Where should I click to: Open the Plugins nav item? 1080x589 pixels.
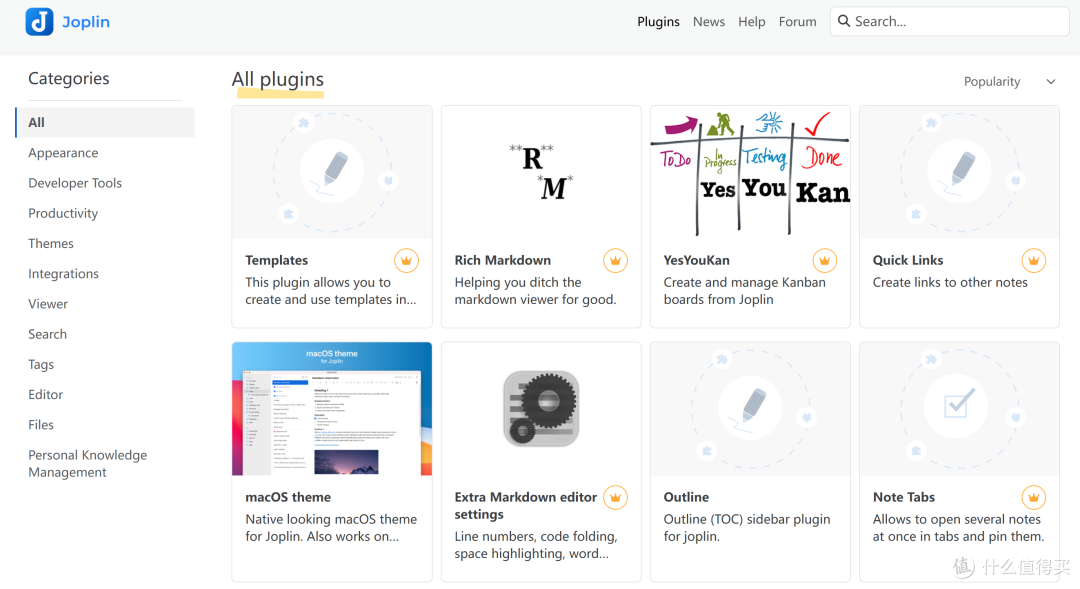point(658,21)
